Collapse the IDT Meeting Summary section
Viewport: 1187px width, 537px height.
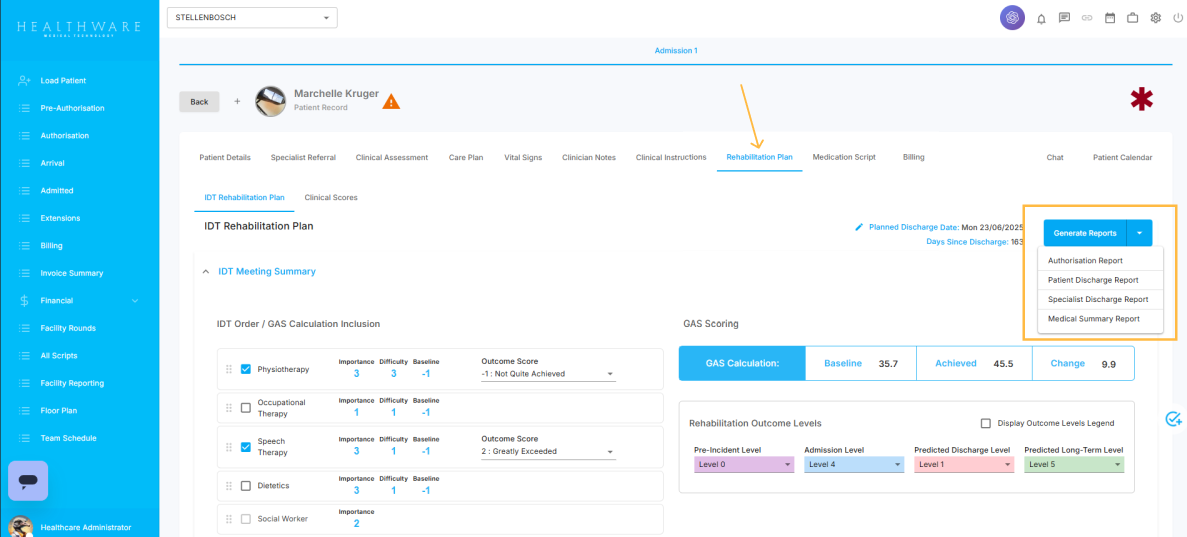[x=206, y=271]
